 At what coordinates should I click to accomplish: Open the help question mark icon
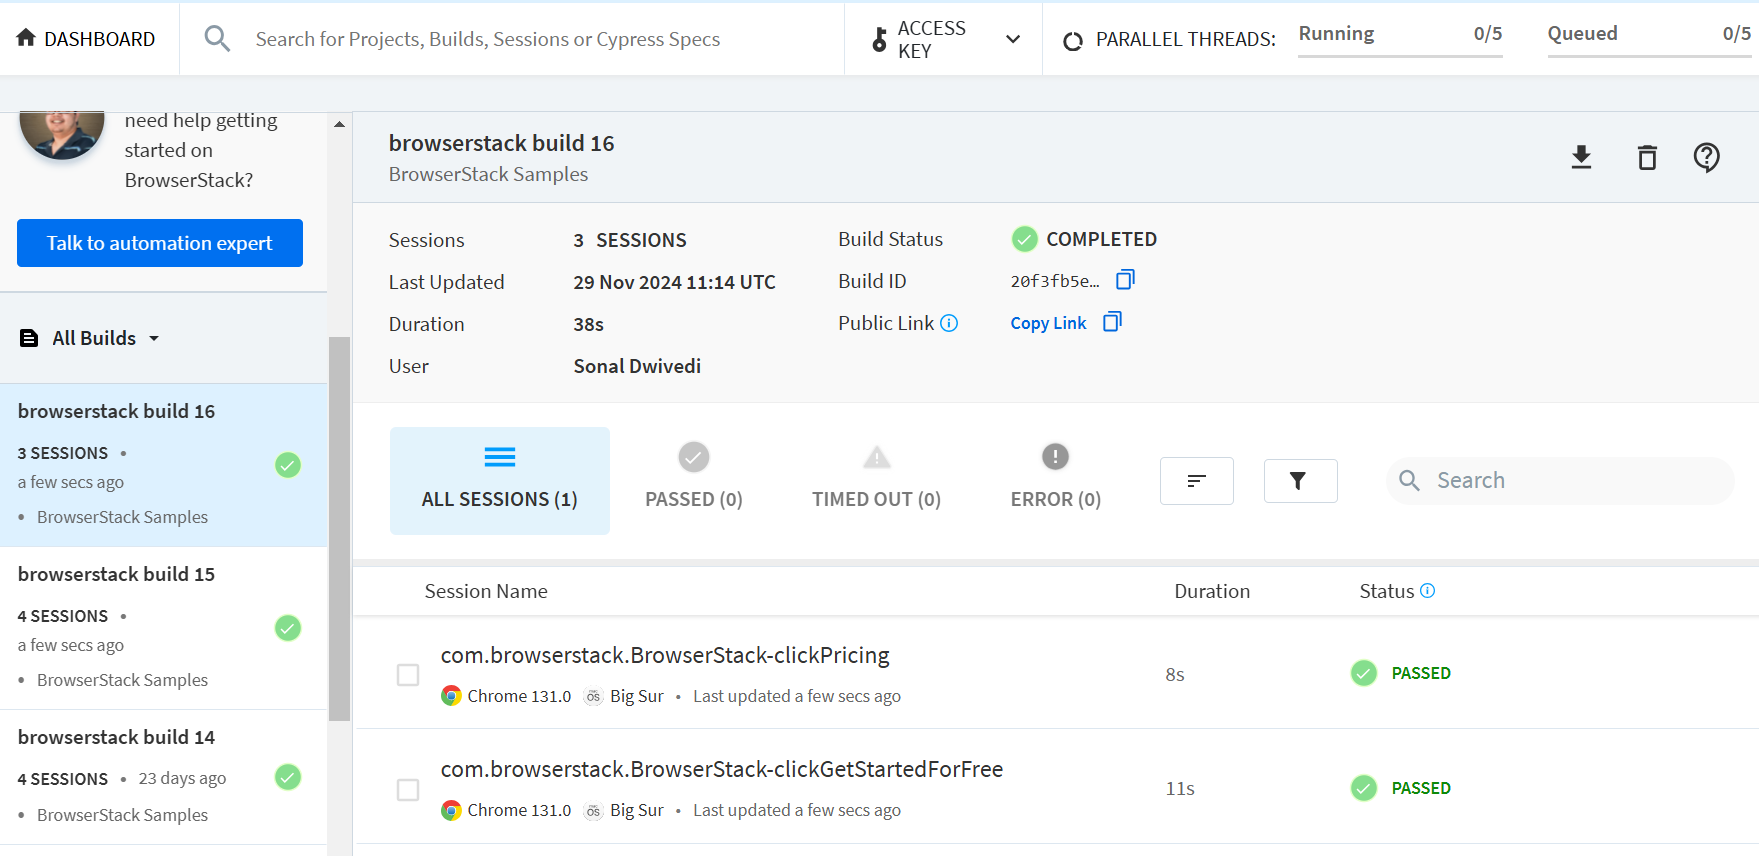[1707, 157]
